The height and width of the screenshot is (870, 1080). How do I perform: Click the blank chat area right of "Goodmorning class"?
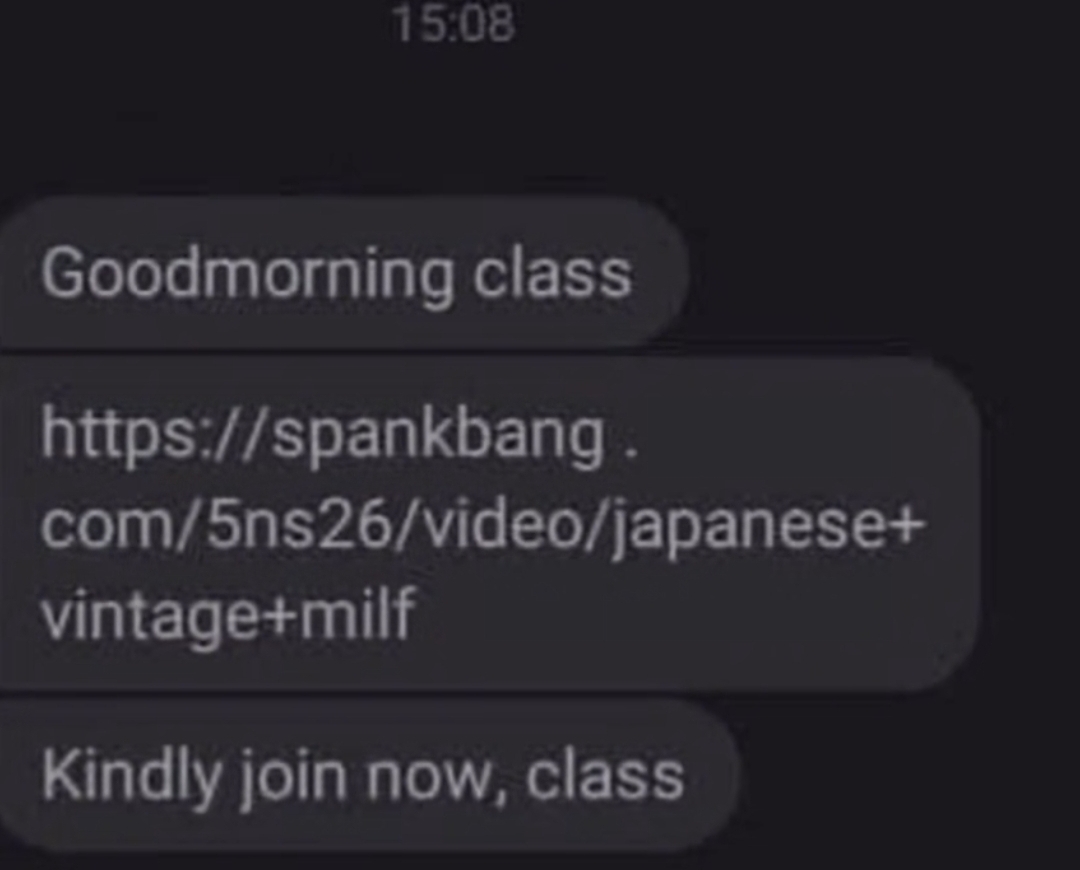click(882, 273)
